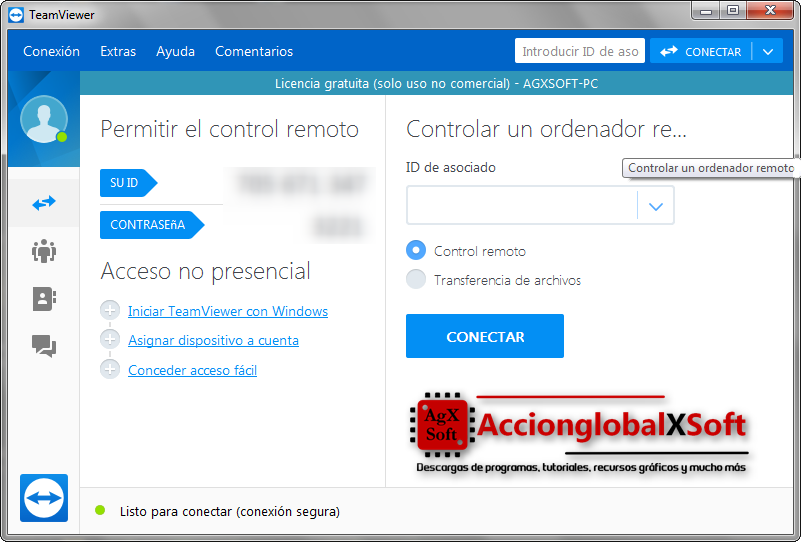Click the CONTRASEÑA label tag
Image resolution: width=801 pixels, height=542 pixels.
pos(152,225)
